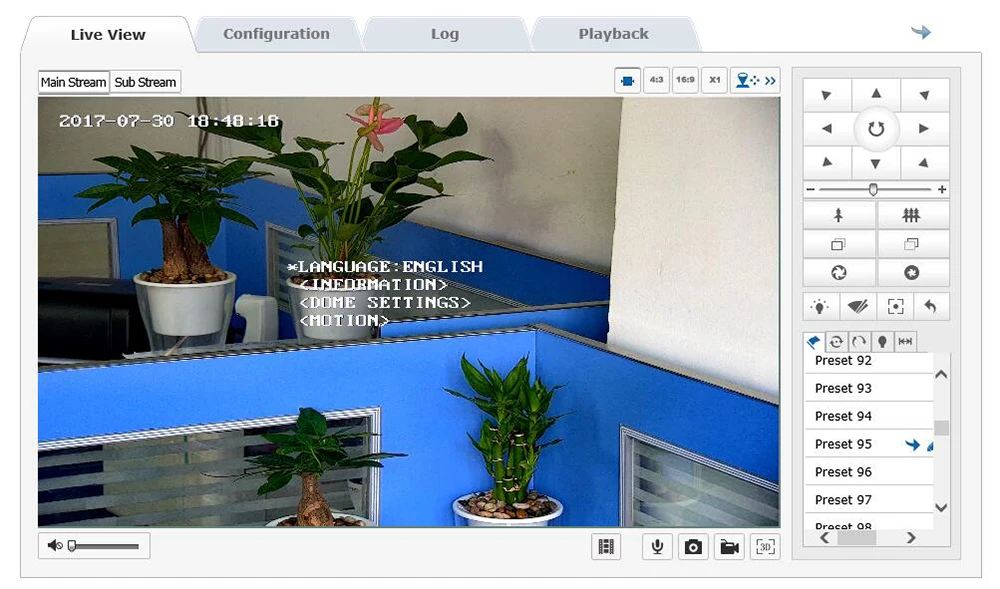Turn on the camera light bulb button
This screenshot has height=589, width=1000.
820,307
